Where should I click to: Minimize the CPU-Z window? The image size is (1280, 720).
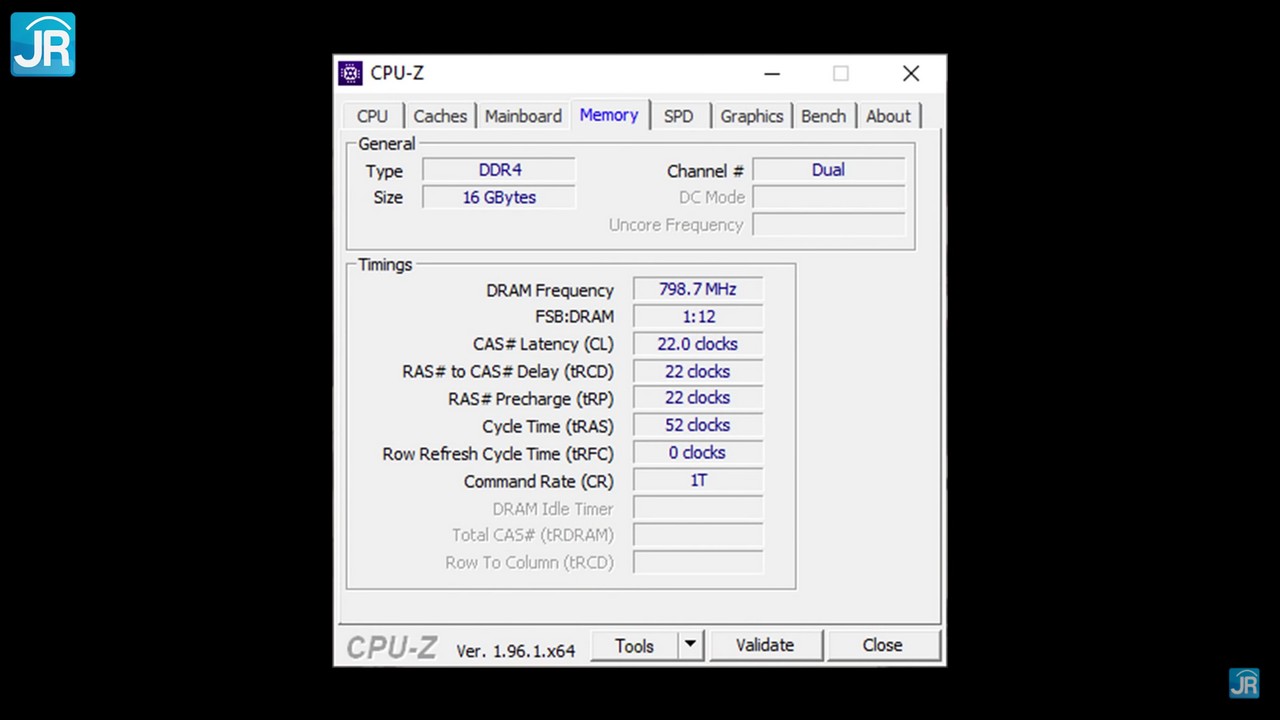(772, 73)
